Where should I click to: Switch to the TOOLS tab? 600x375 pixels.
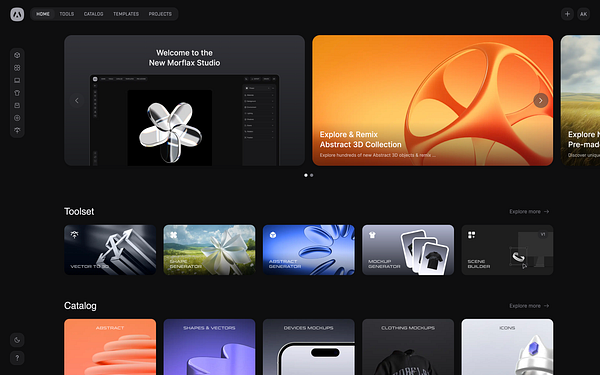pos(67,14)
